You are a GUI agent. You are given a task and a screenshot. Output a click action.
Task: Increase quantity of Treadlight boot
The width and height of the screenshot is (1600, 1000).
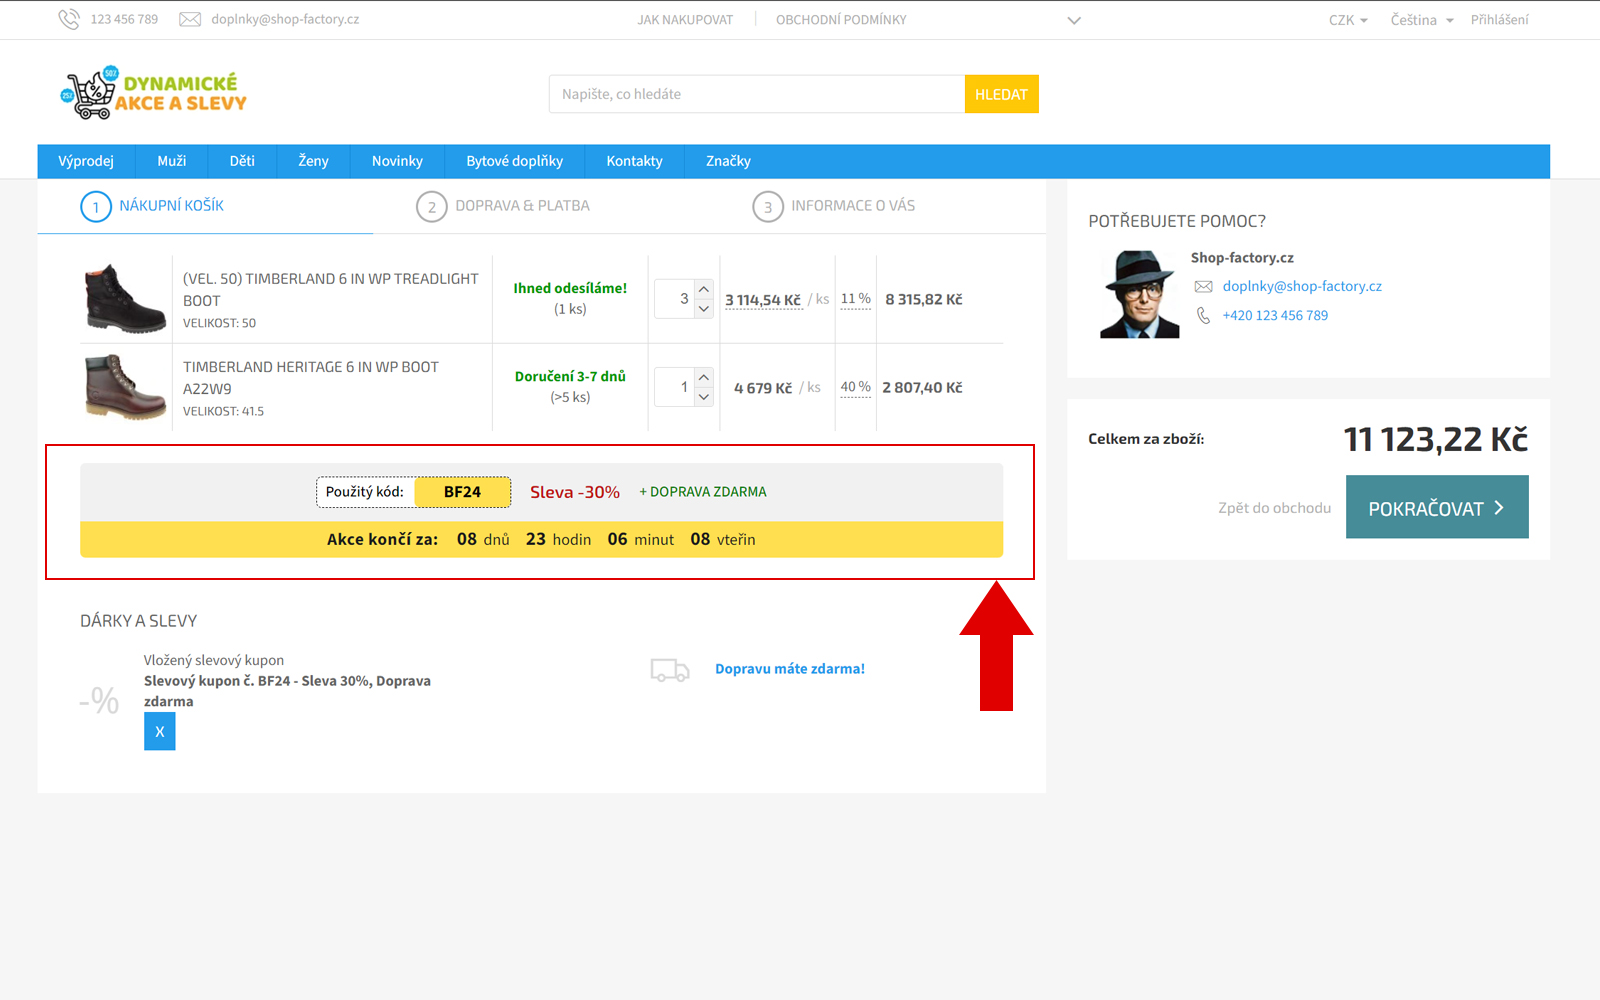[704, 289]
